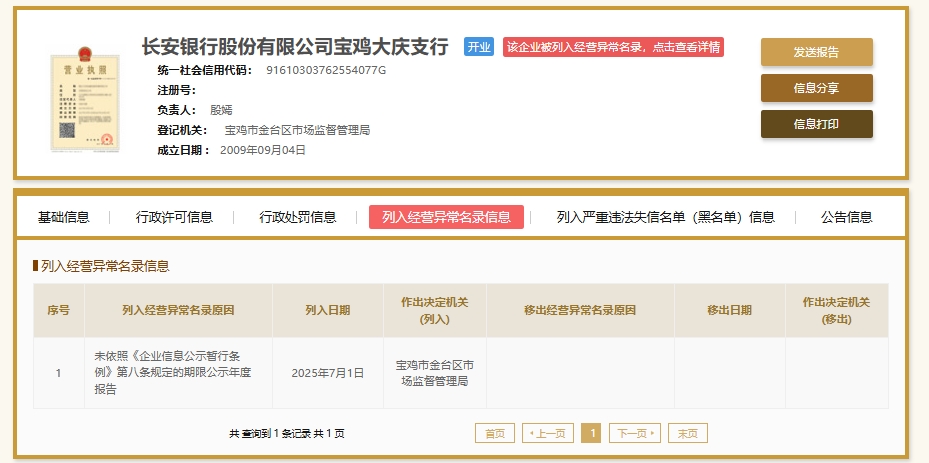Click the 移出日期 column header

pyautogui.click(x=729, y=310)
